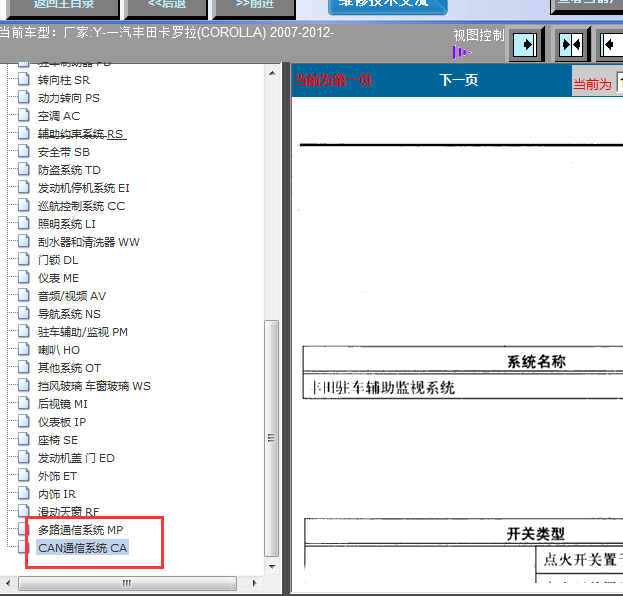This screenshot has height=596, width=623.
Task: Click the tree panel scroll down arrow
Action: (x=272, y=567)
